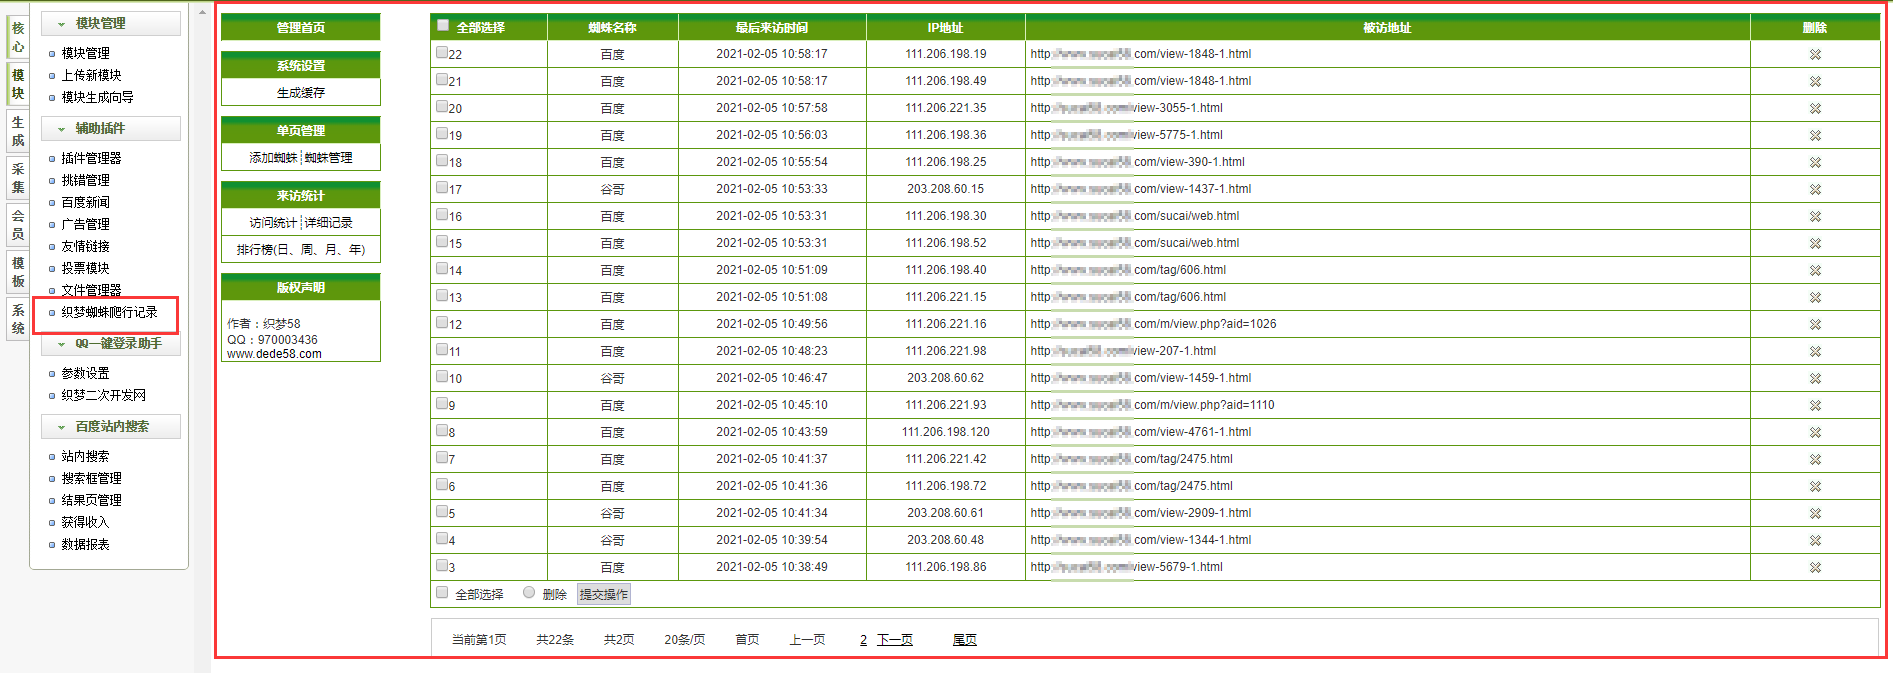This screenshot has height=673, width=1893.
Task: Go to 下一页 in pagination
Action: pyautogui.click(x=895, y=640)
